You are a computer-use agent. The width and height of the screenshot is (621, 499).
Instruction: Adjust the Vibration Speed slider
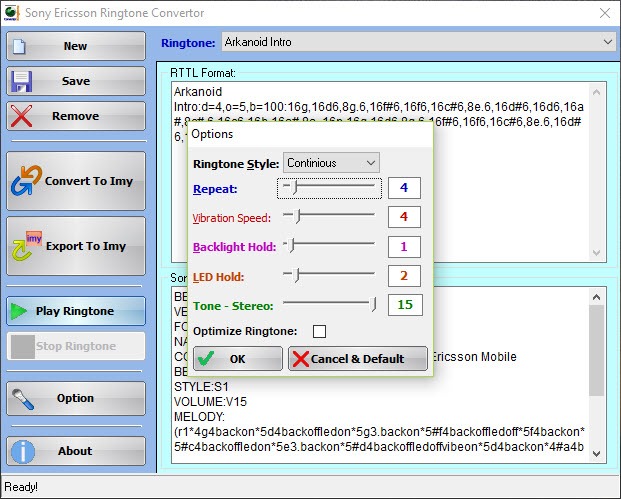pos(329,217)
